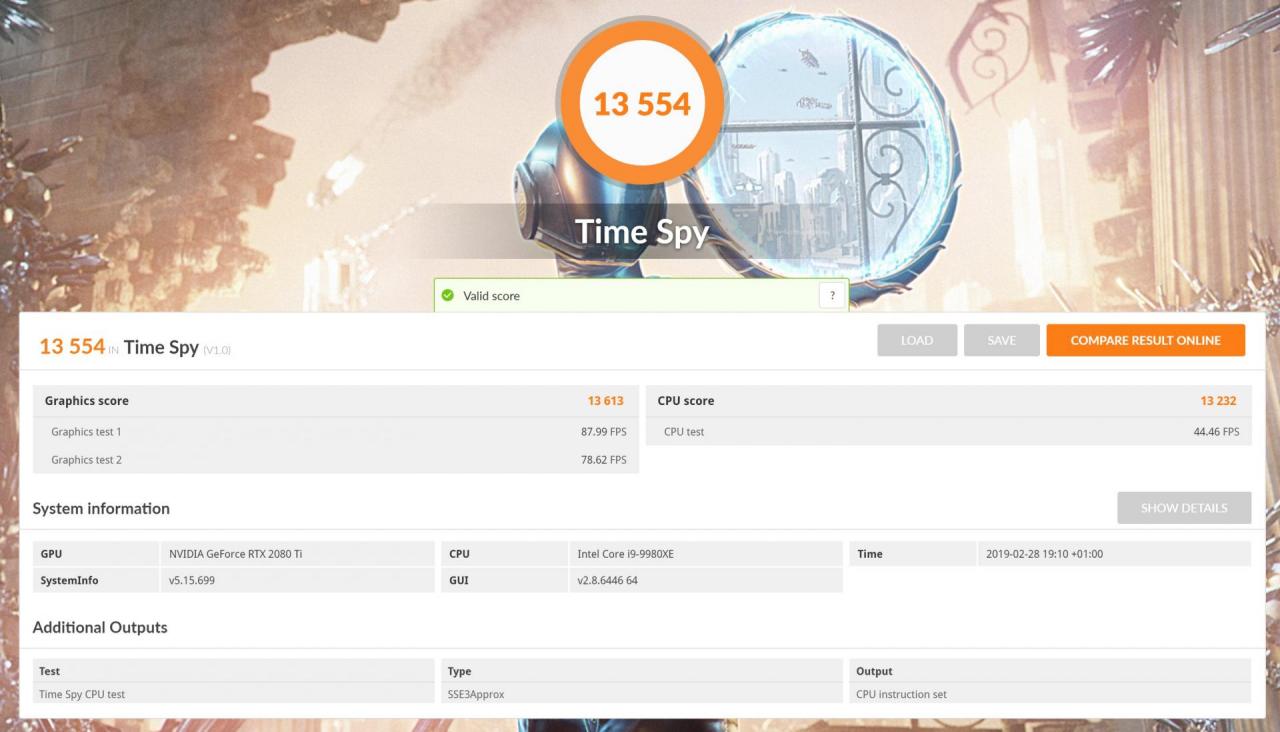The width and height of the screenshot is (1280, 732).
Task: Click the Graphics test 2 row label
Action: pos(86,460)
